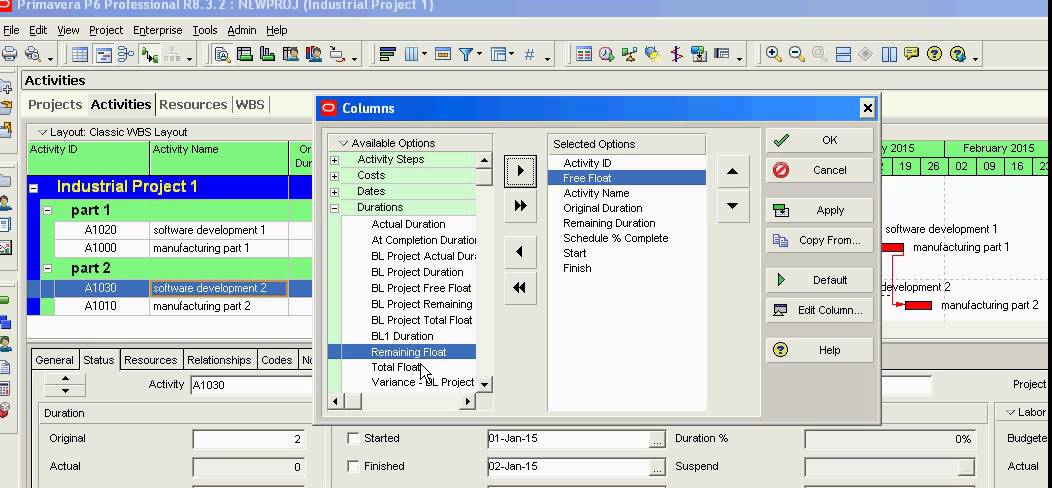The height and width of the screenshot is (488, 1052).
Task: Click the online help globe icon
Action: pyautogui.click(x=957, y=54)
